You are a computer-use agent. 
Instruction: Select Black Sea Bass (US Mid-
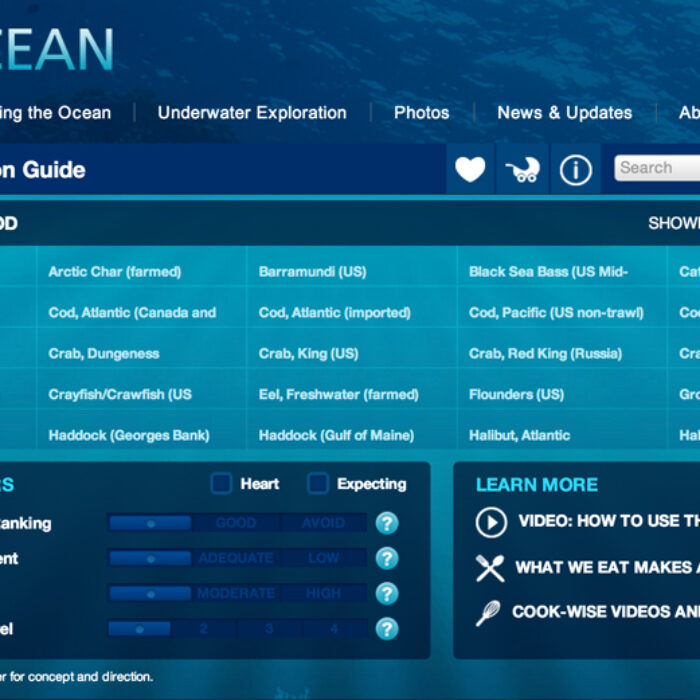coord(548,271)
